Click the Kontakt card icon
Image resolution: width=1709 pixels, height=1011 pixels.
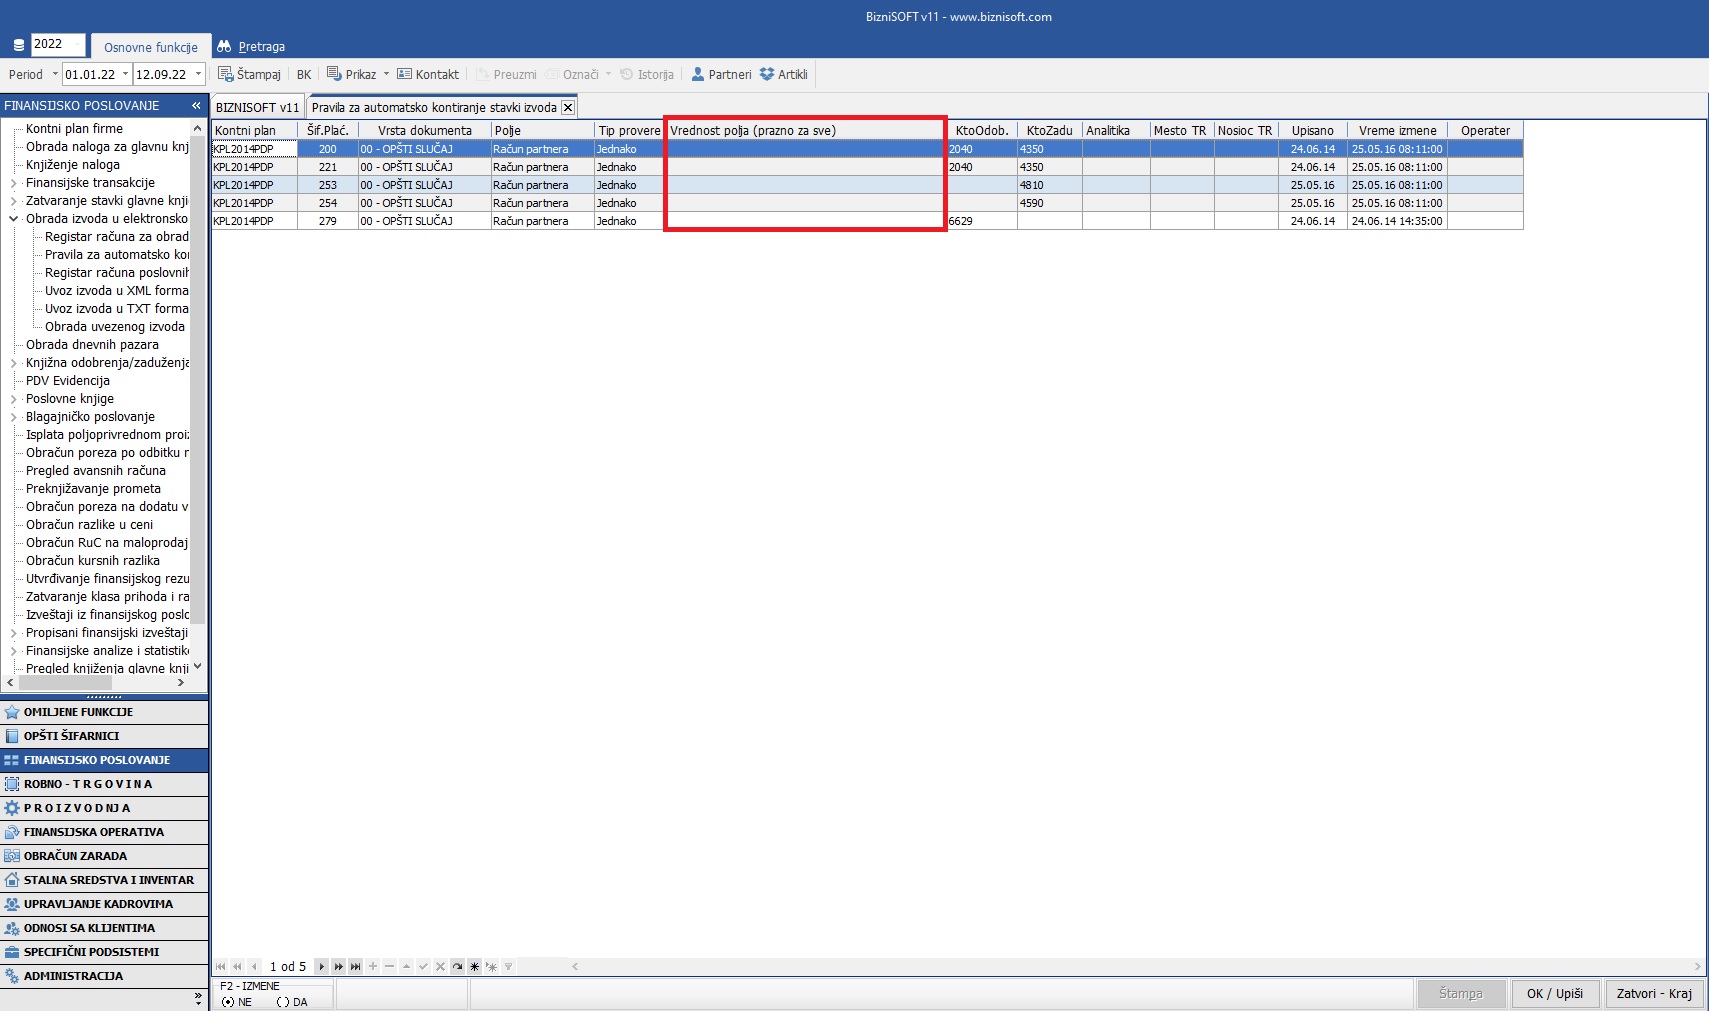(x=405, y=74)
